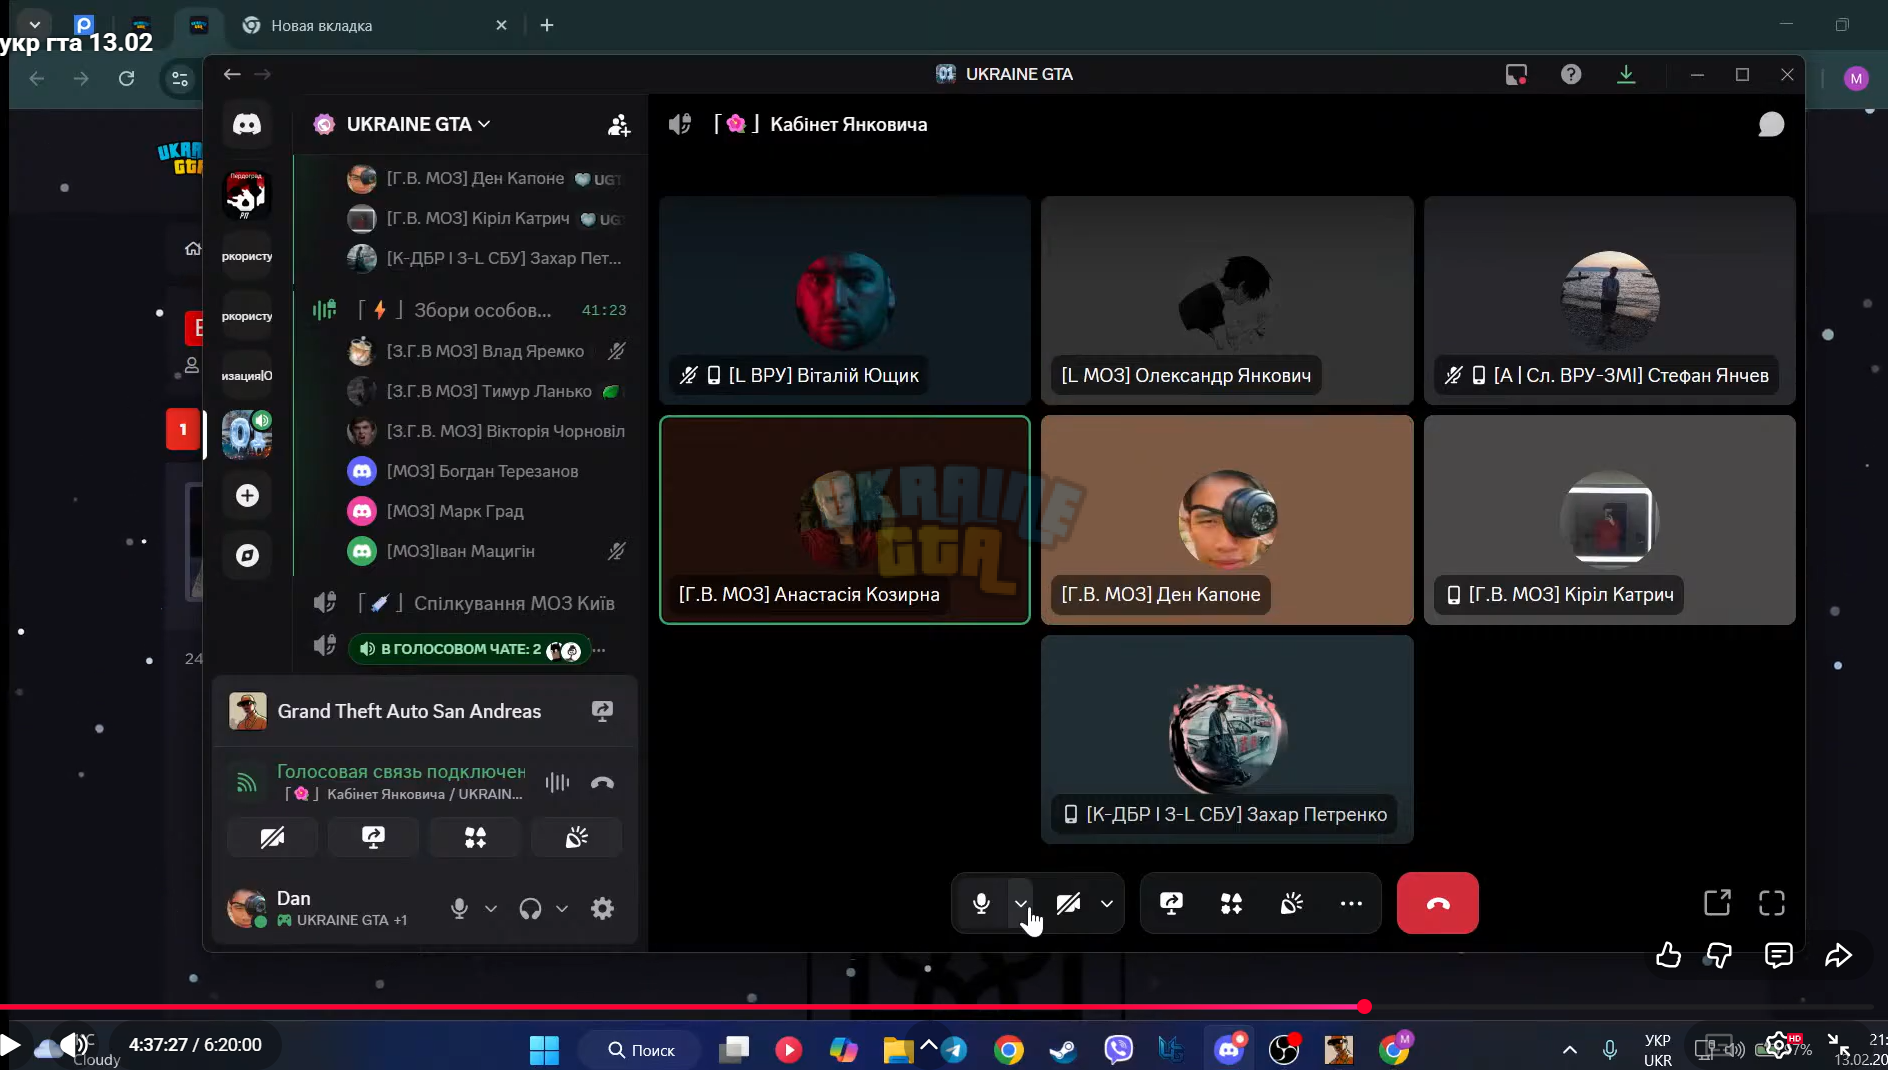Screen dimensions: 1888x1070
Task: Open the soundboard in the bottom call bar
Action: coord(1291,903)
